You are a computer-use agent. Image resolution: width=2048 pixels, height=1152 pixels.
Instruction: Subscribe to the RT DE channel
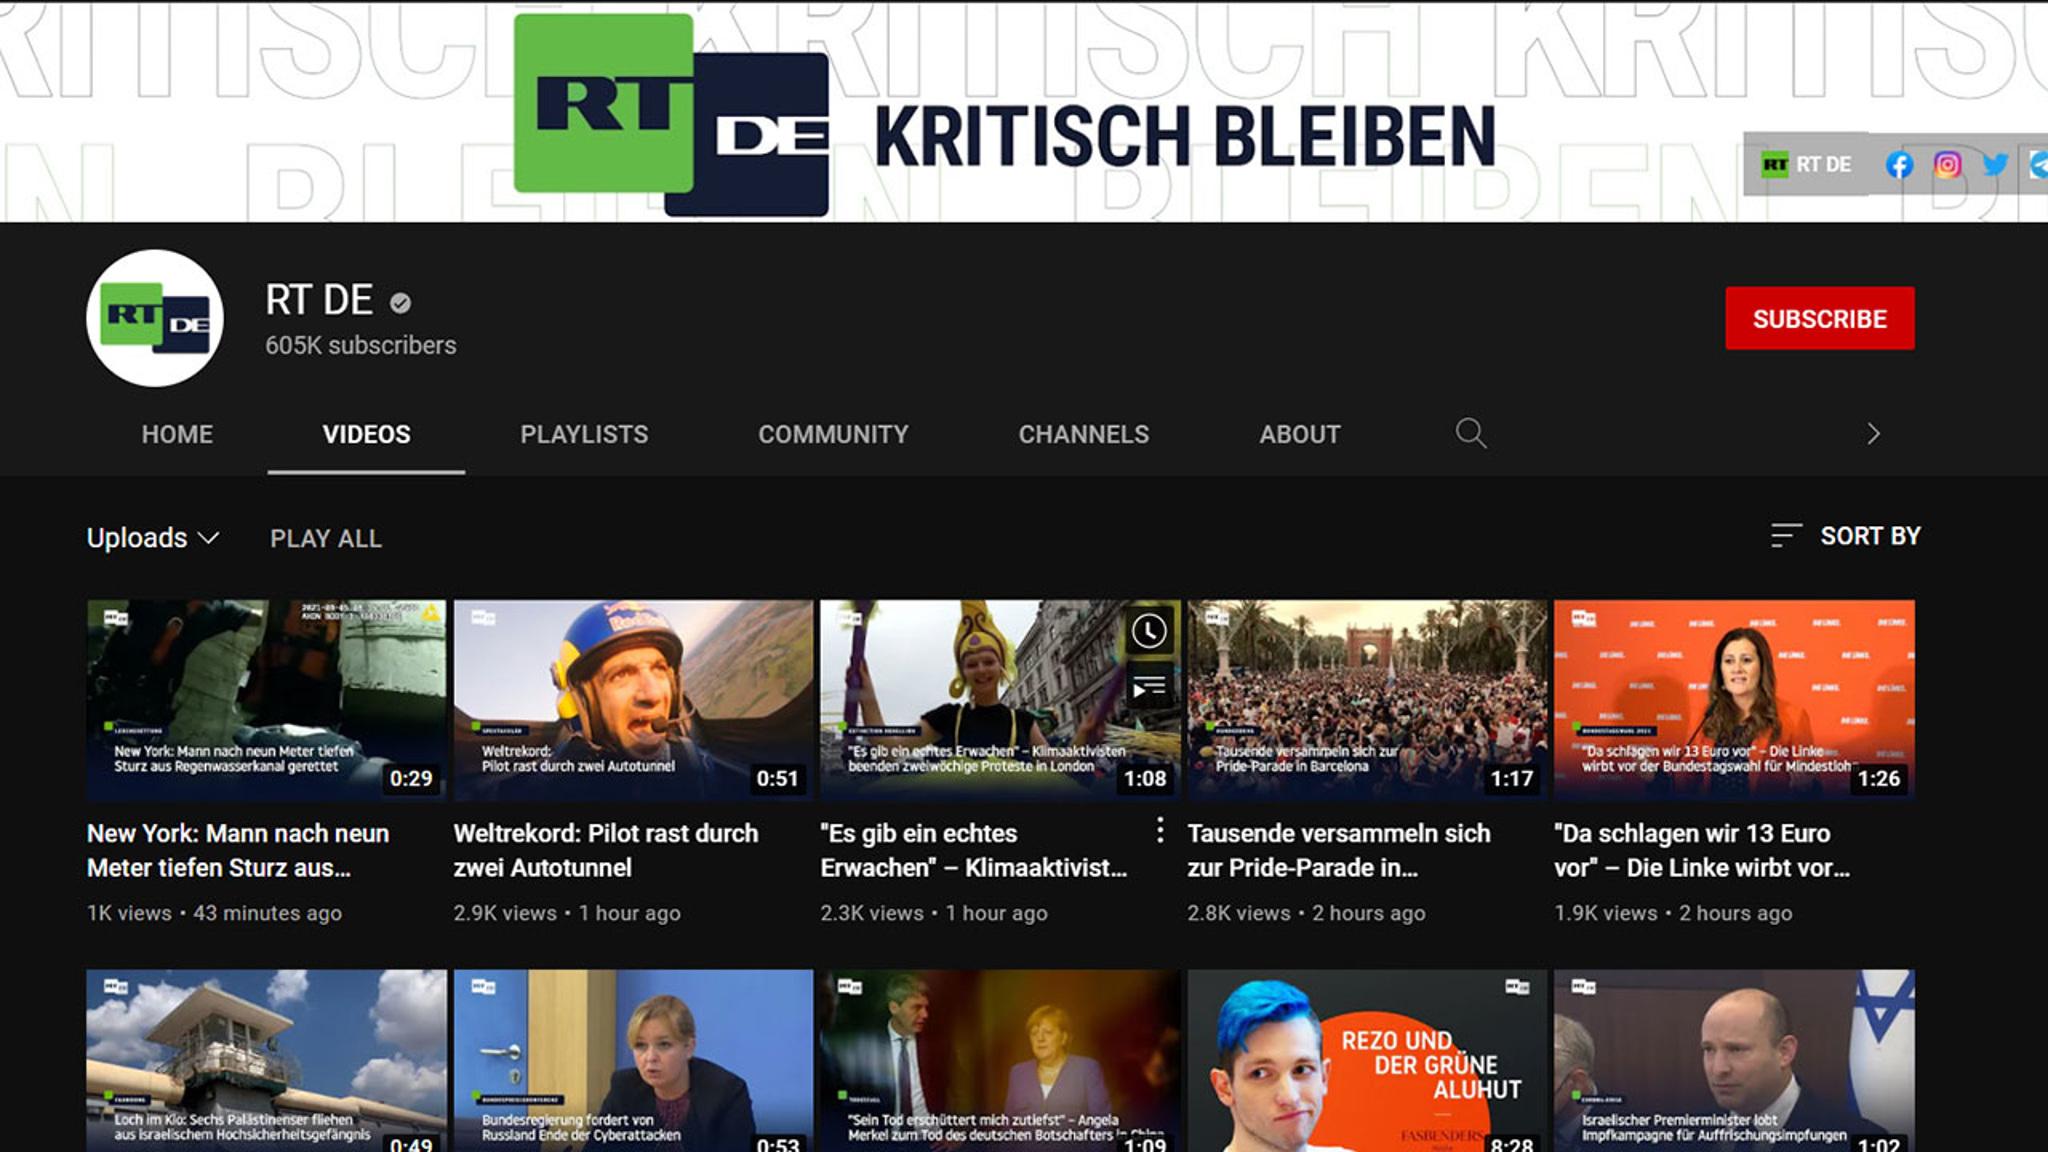click(x=1819, y=318)
